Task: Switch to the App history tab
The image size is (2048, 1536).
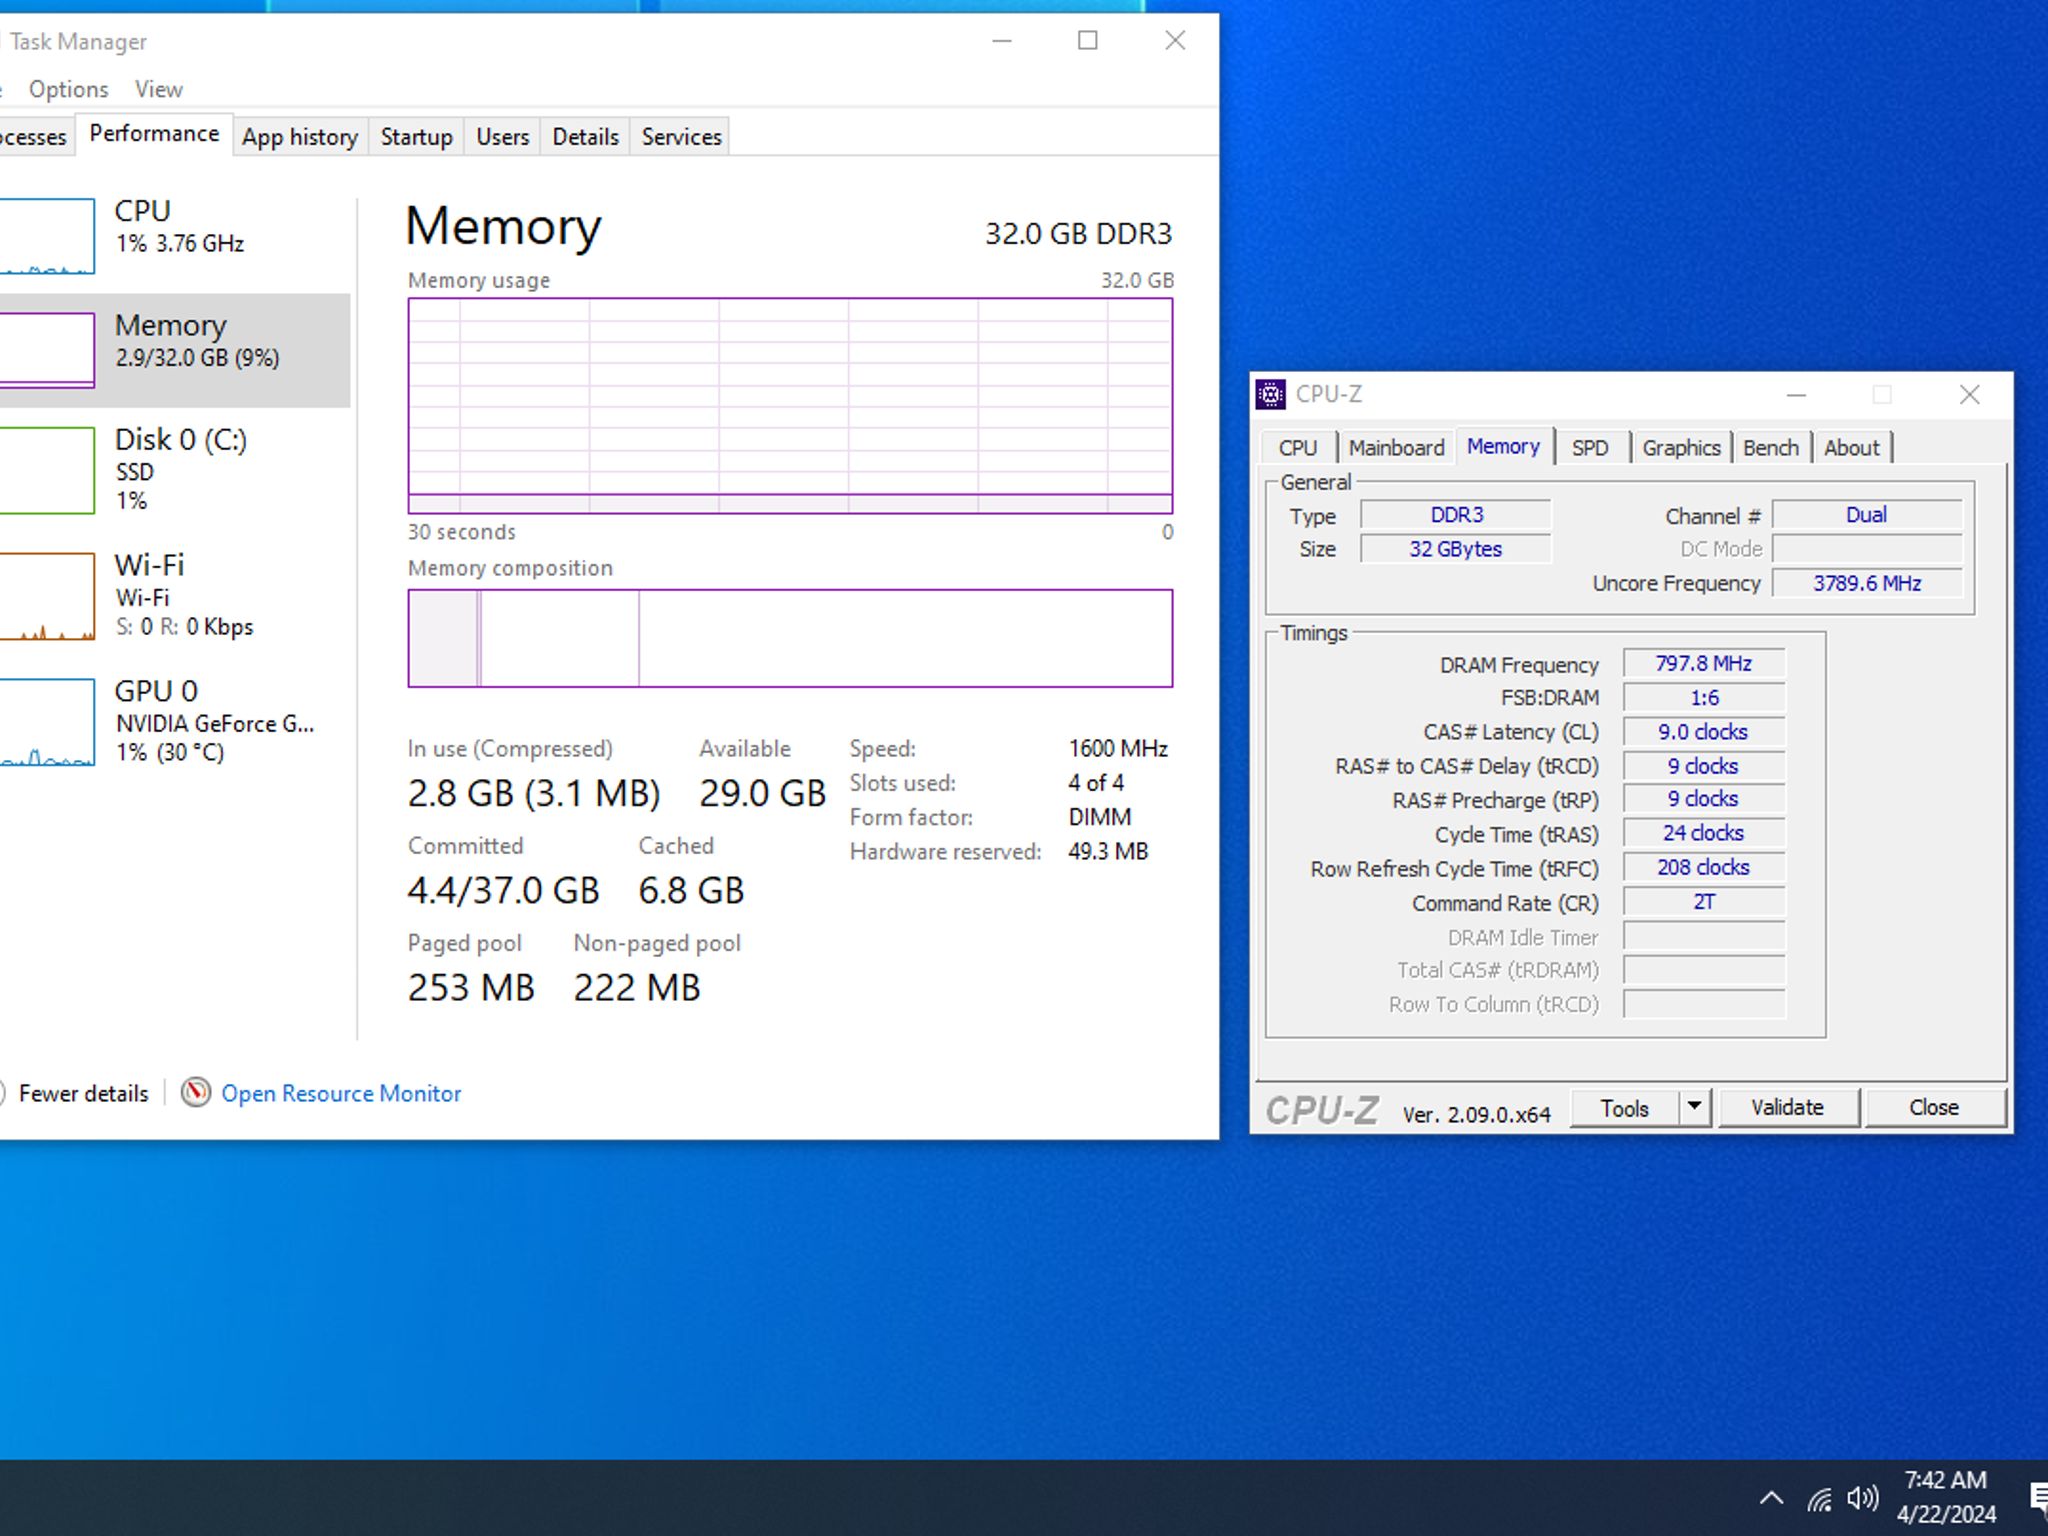Action: (300, 137)
